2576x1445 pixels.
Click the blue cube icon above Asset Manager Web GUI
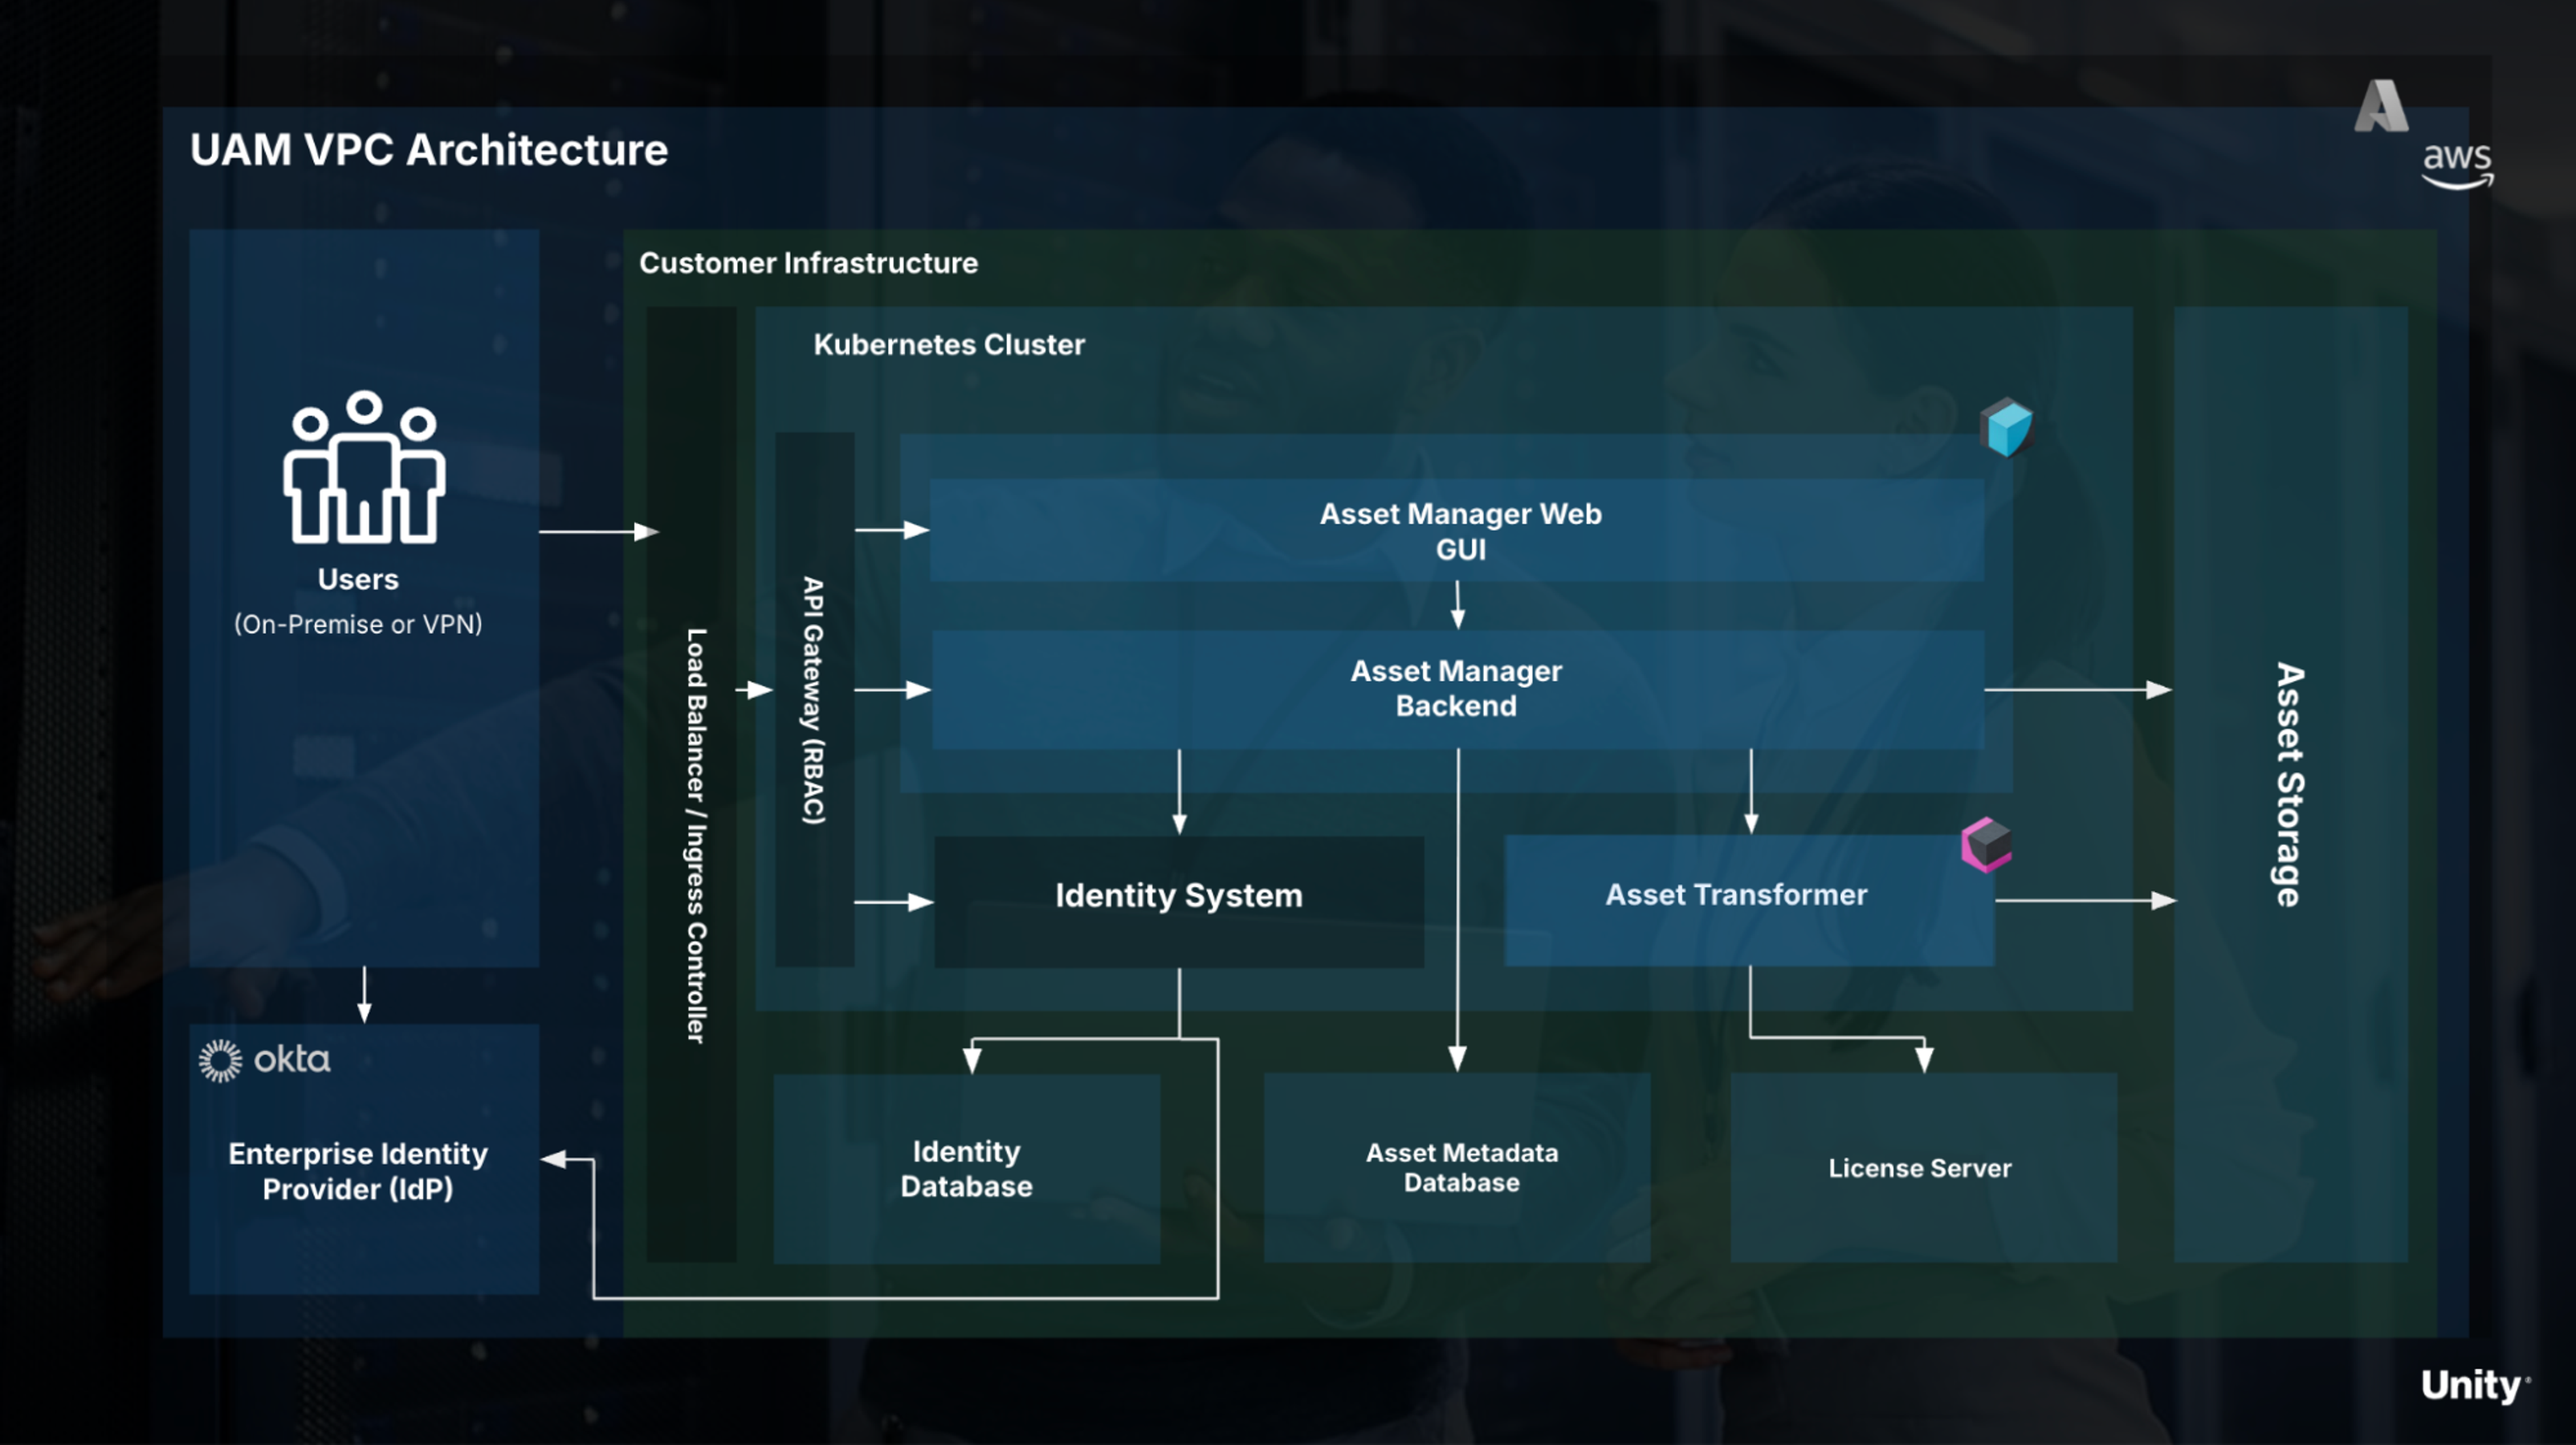pos(2006,428)
